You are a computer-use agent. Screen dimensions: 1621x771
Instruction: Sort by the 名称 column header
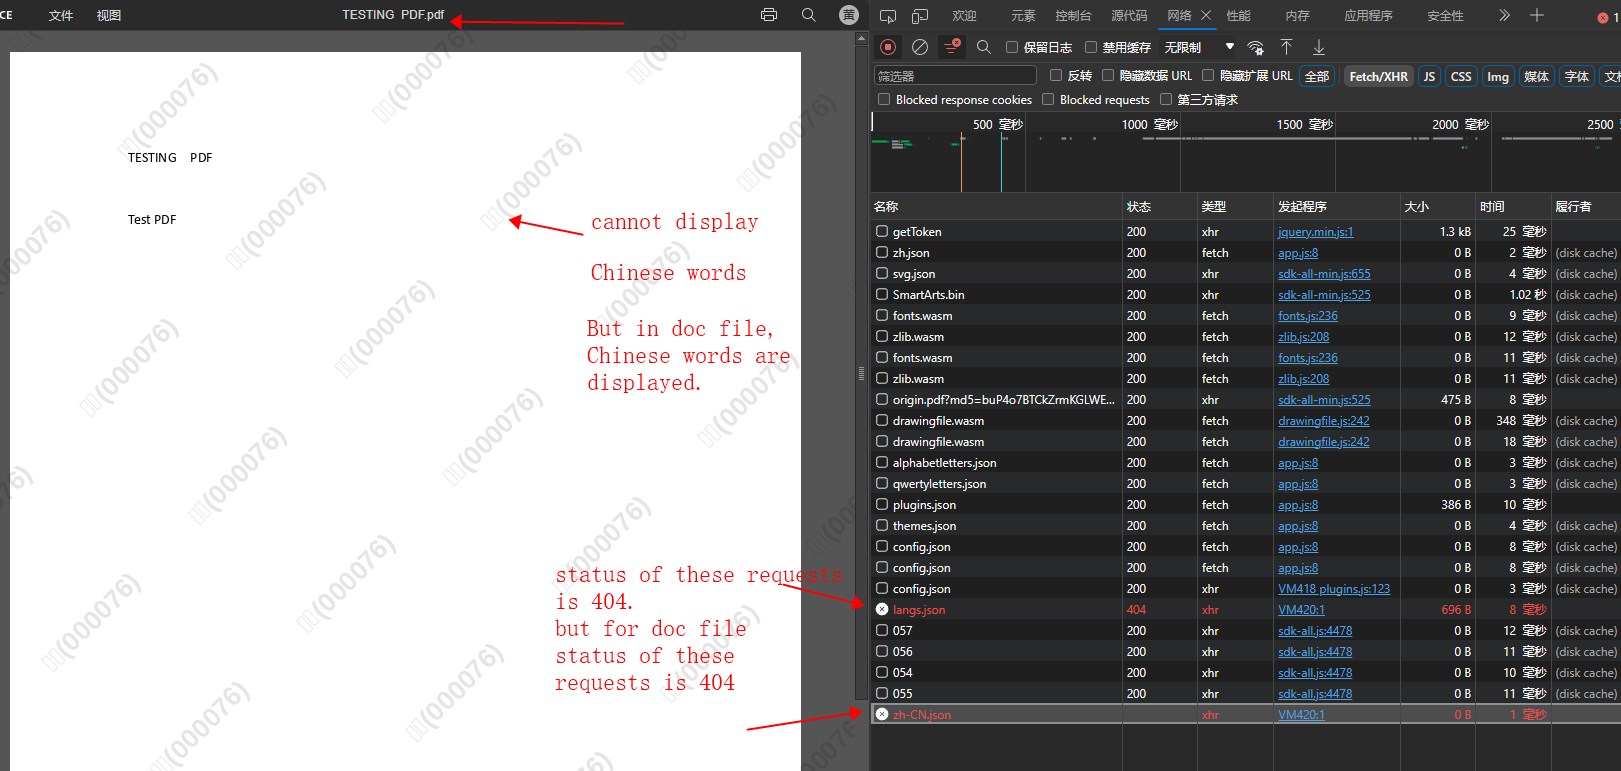996,206
